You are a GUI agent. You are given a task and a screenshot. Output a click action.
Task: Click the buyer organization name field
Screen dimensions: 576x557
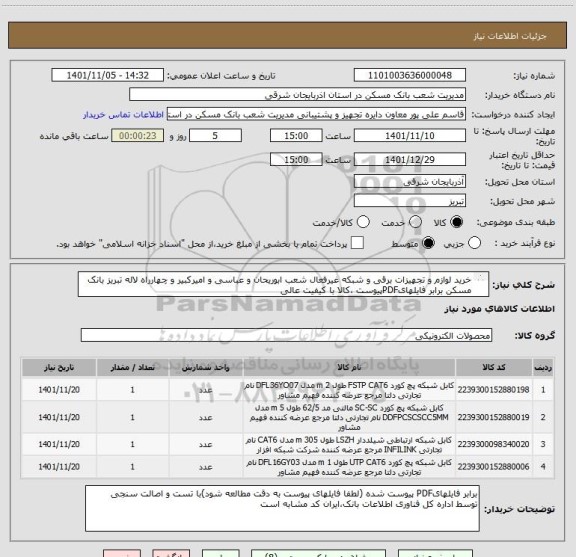pos(298,95)
